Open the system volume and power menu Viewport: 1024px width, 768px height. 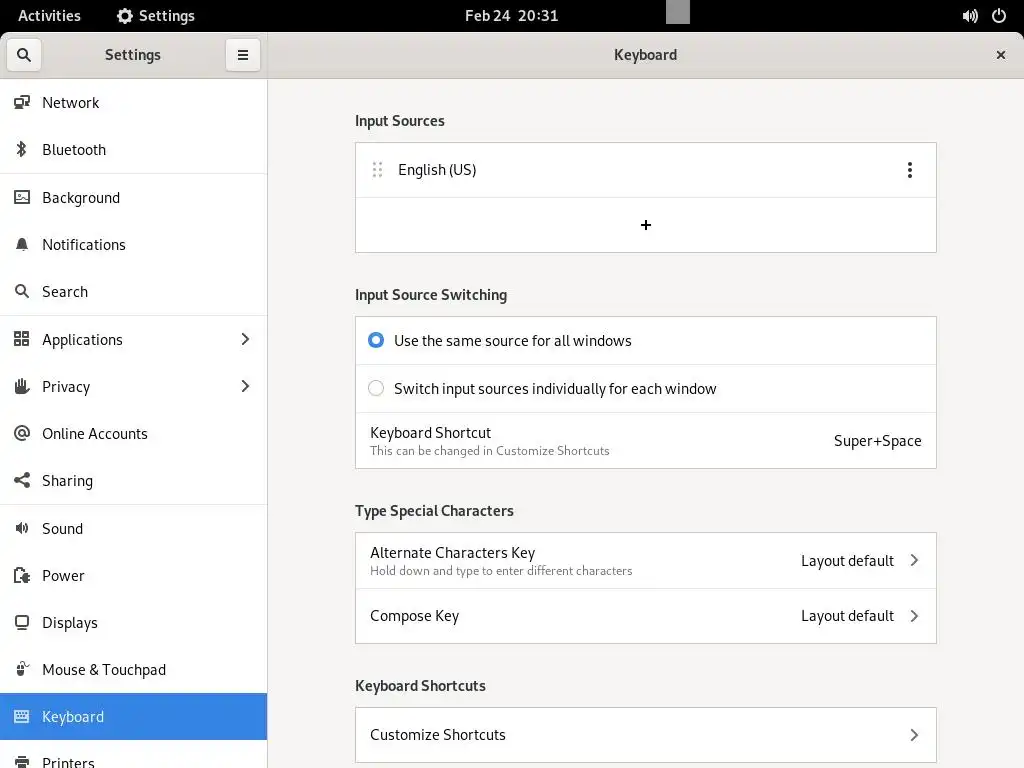984,16
